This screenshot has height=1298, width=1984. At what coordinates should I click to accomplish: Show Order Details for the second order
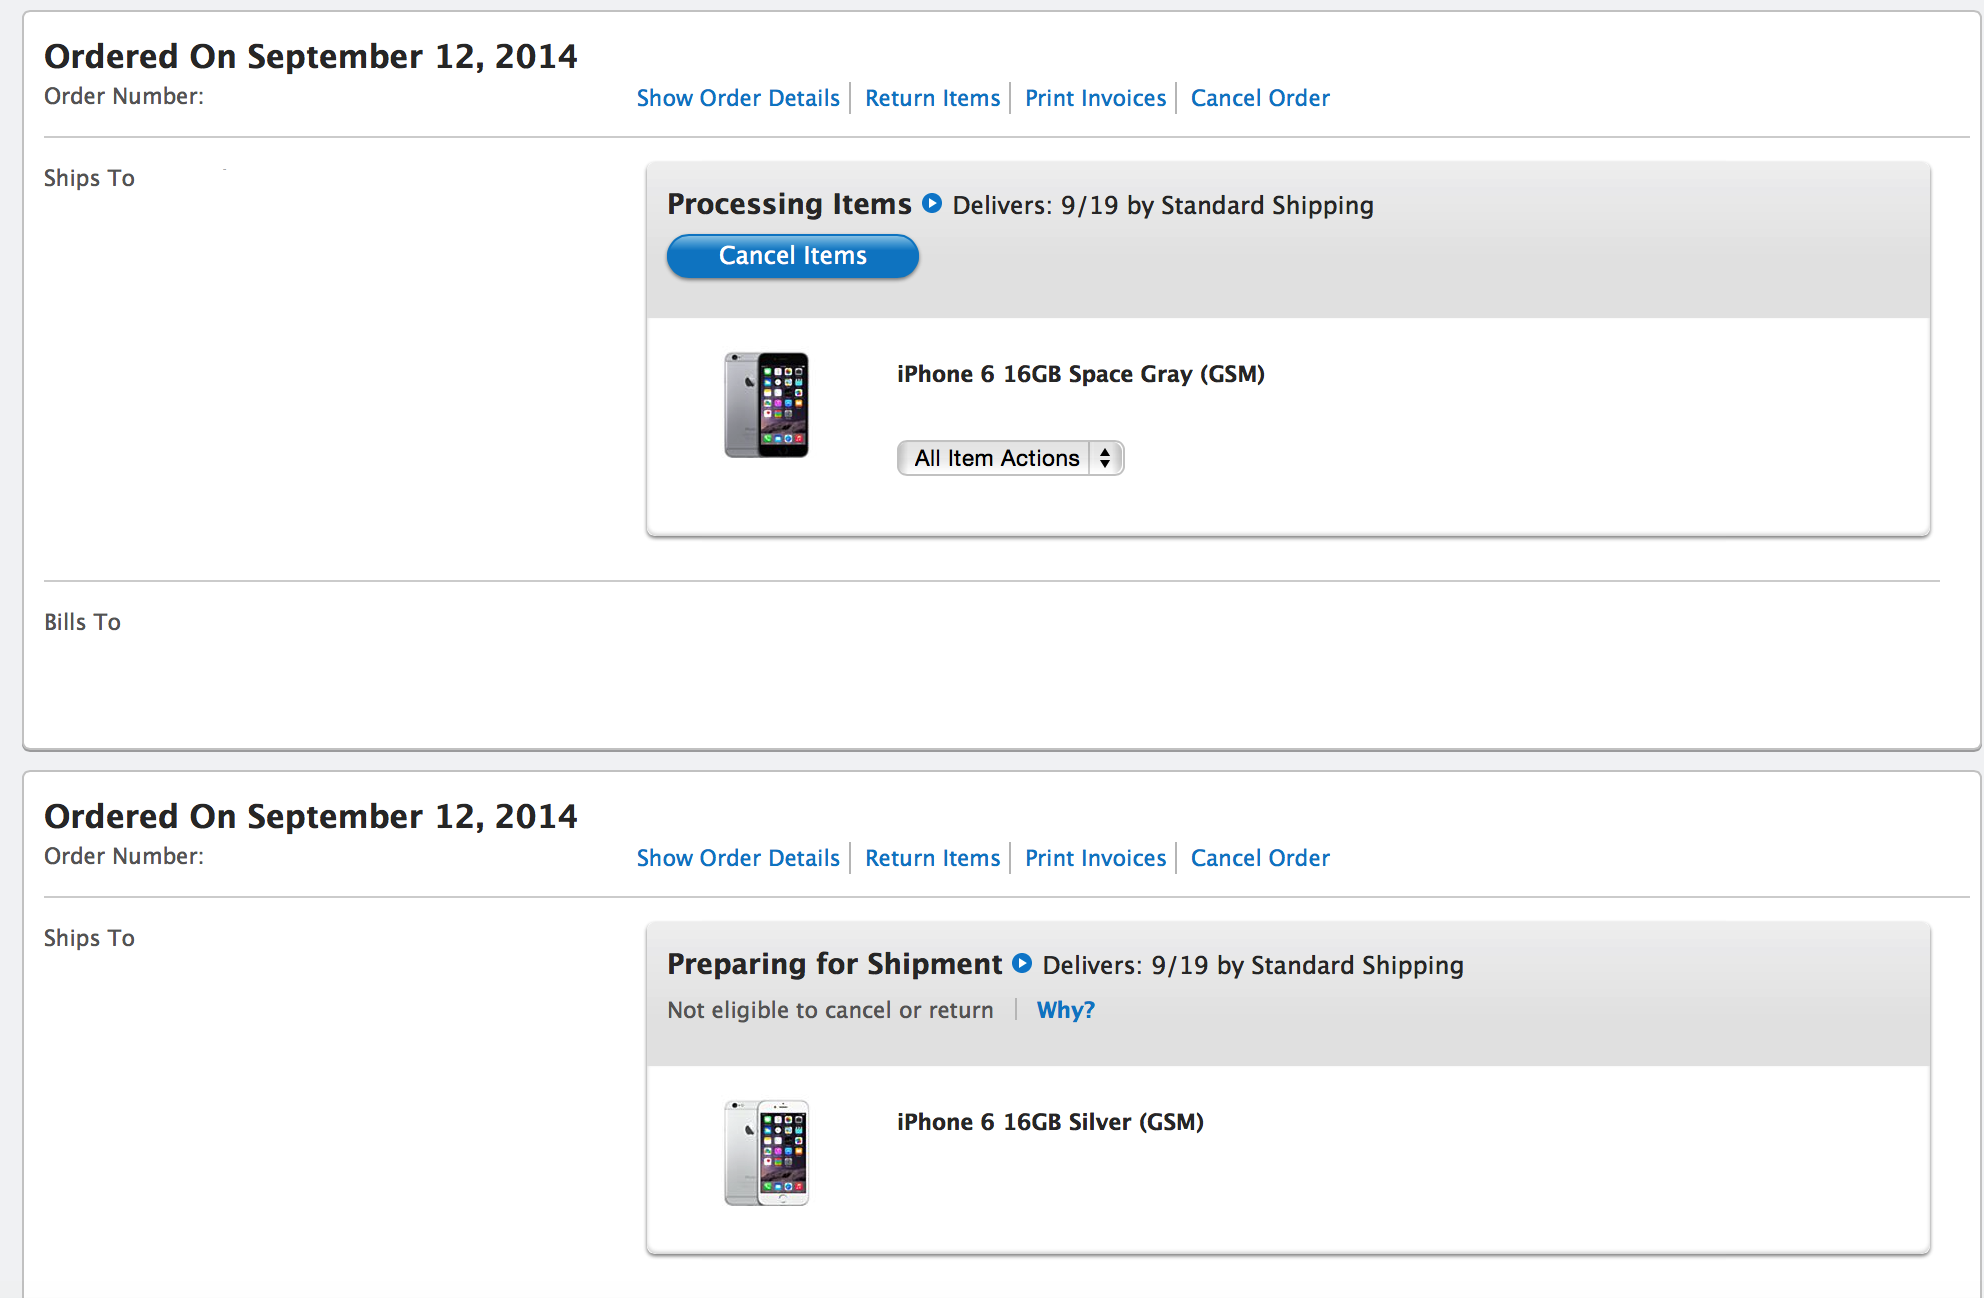tap(738, 858)
